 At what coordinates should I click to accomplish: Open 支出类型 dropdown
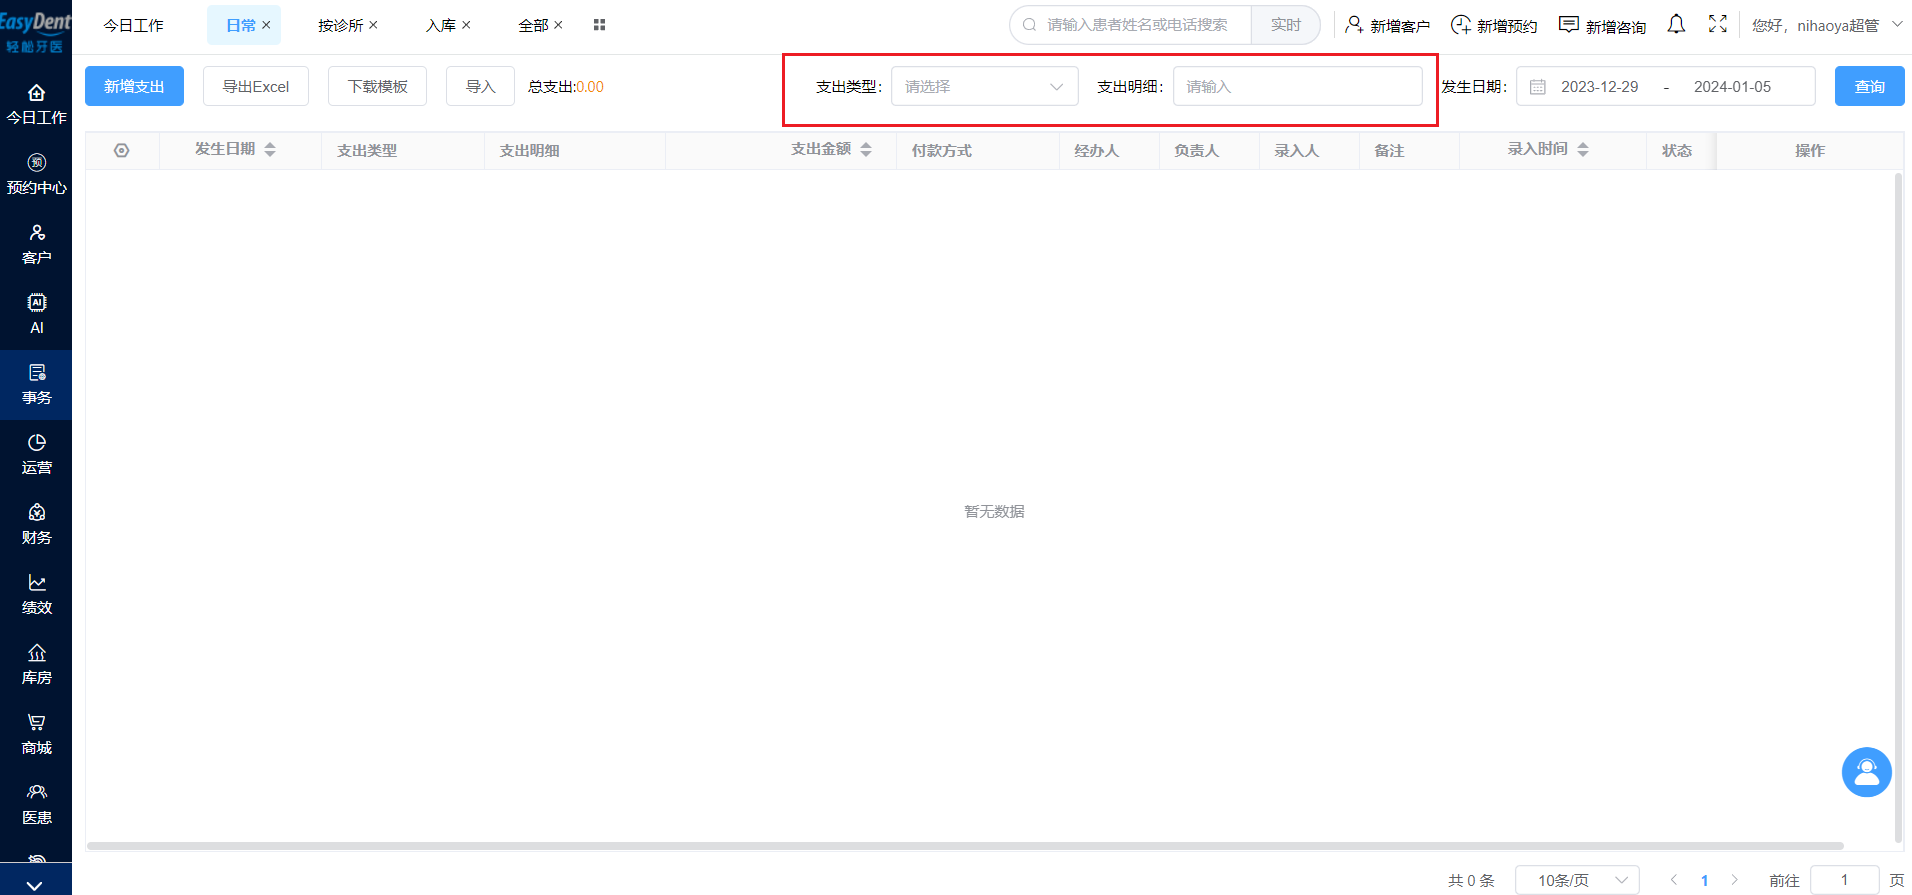coord(984,86)
